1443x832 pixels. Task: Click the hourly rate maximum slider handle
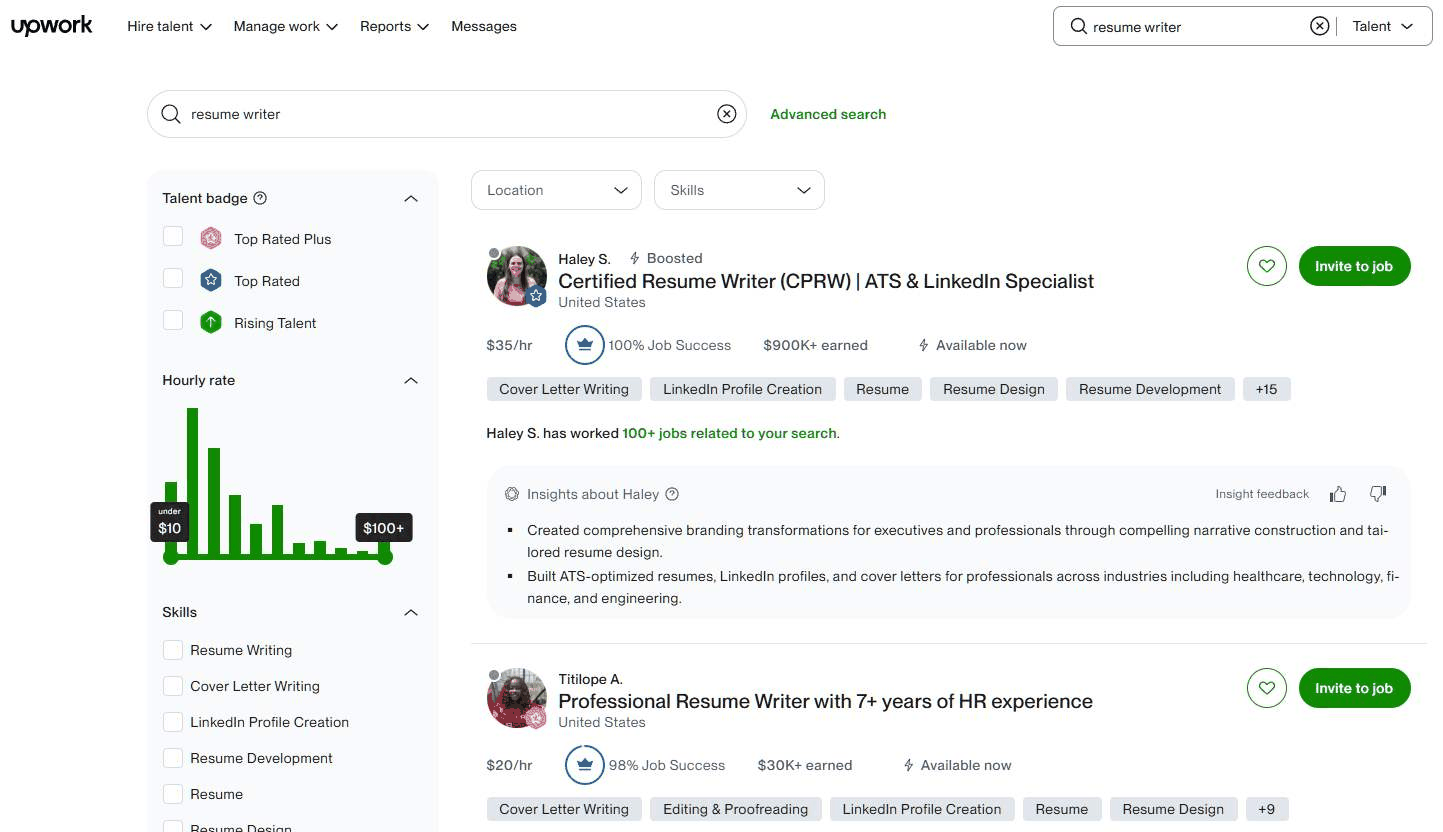tap(385, 557)
